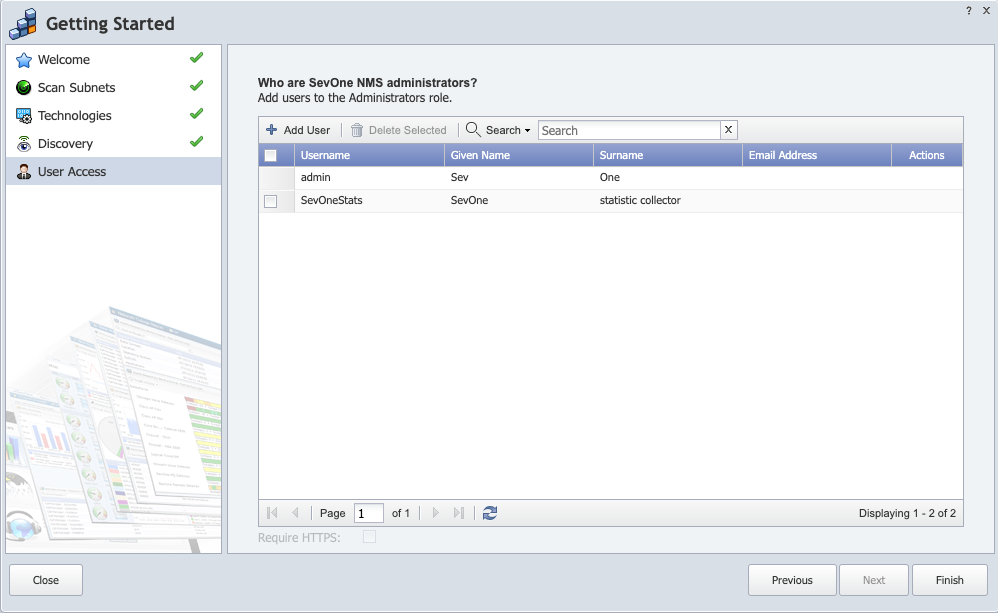Select the admin username cell
The image size is (998, 613).
pyautogui.click(x=369, y=178)
